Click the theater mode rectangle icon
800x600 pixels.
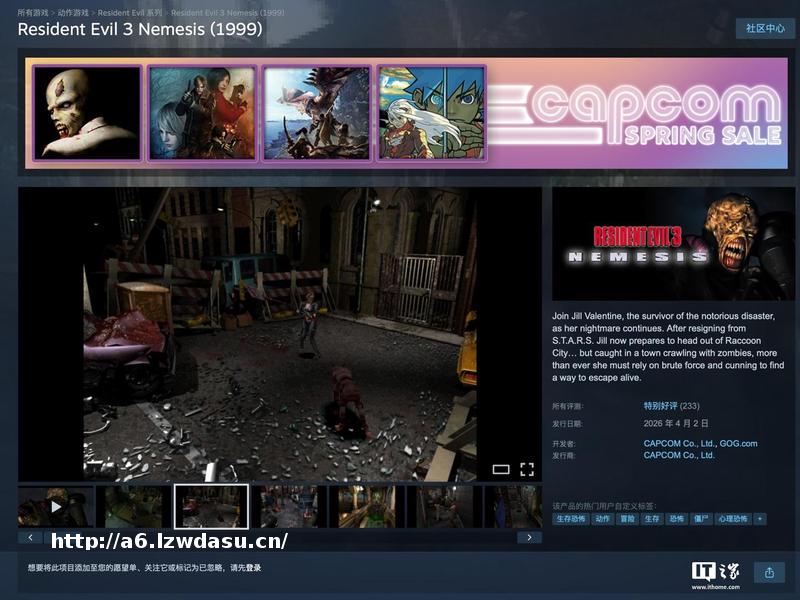[501, 469]
